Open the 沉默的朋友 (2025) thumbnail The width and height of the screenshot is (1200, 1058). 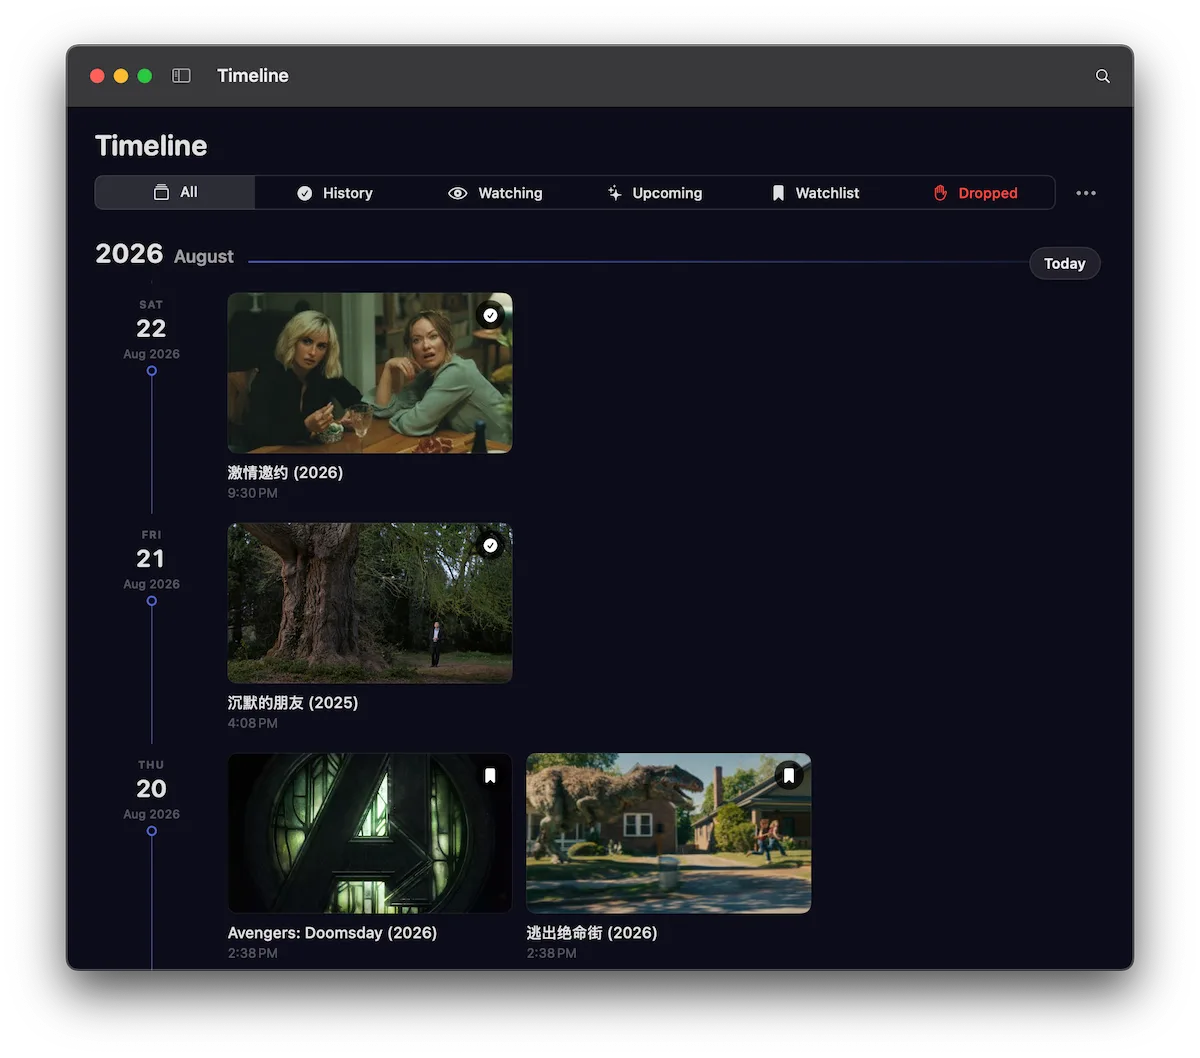(370, 603)
